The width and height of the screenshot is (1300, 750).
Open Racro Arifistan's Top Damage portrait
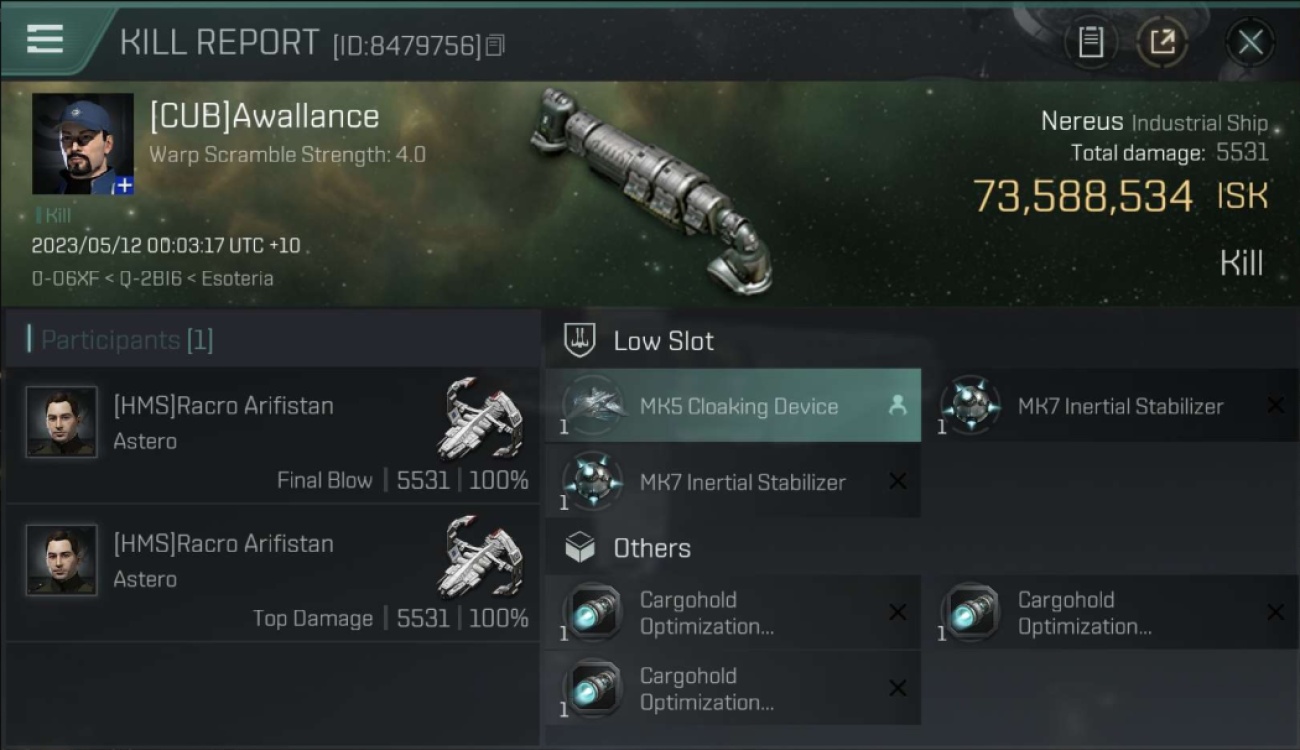pyautogui.click(x=62, y=560)
